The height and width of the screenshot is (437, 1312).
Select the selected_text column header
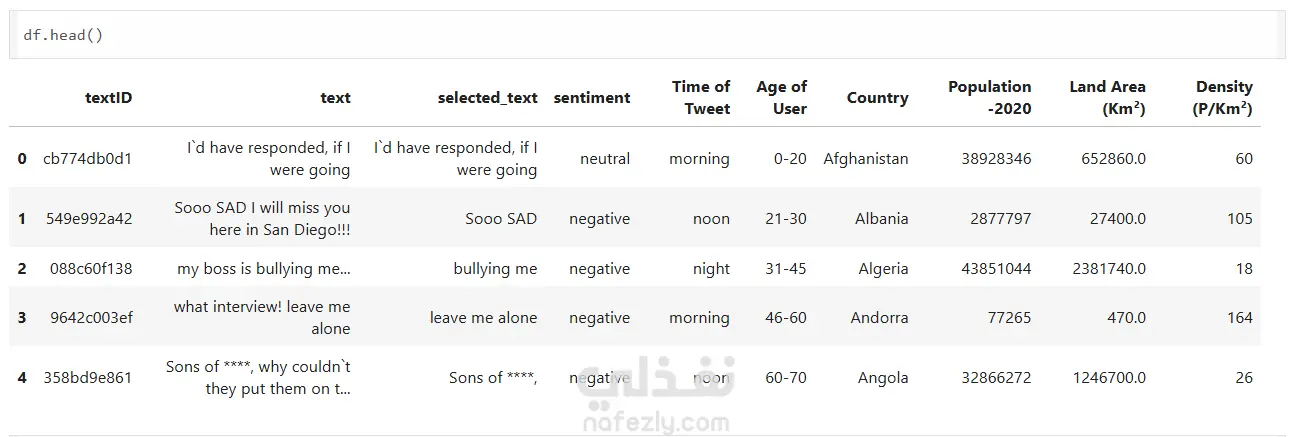point(487,98)
